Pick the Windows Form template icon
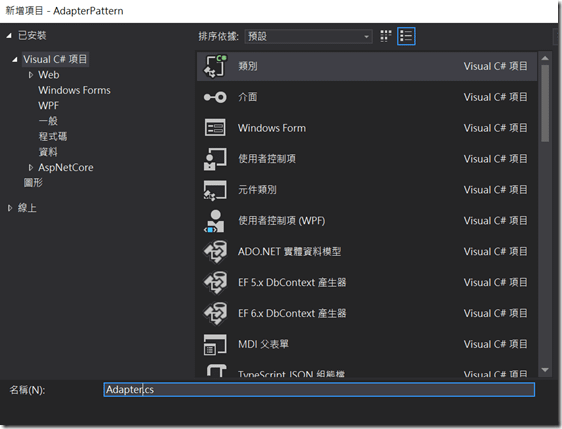The image size is (562, 429). (215, 128)
